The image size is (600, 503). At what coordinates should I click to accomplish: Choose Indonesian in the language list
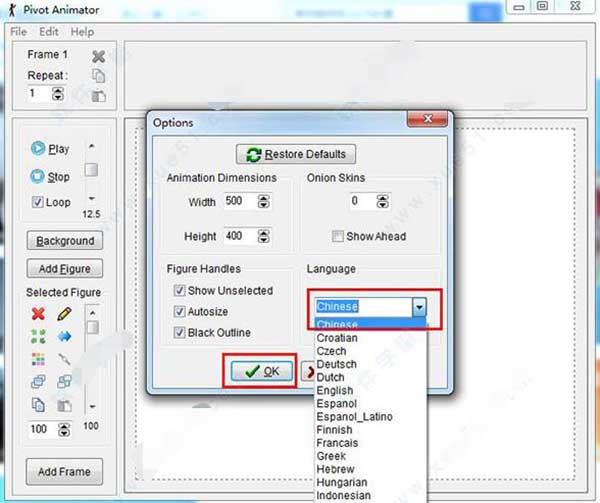point(370,495)
